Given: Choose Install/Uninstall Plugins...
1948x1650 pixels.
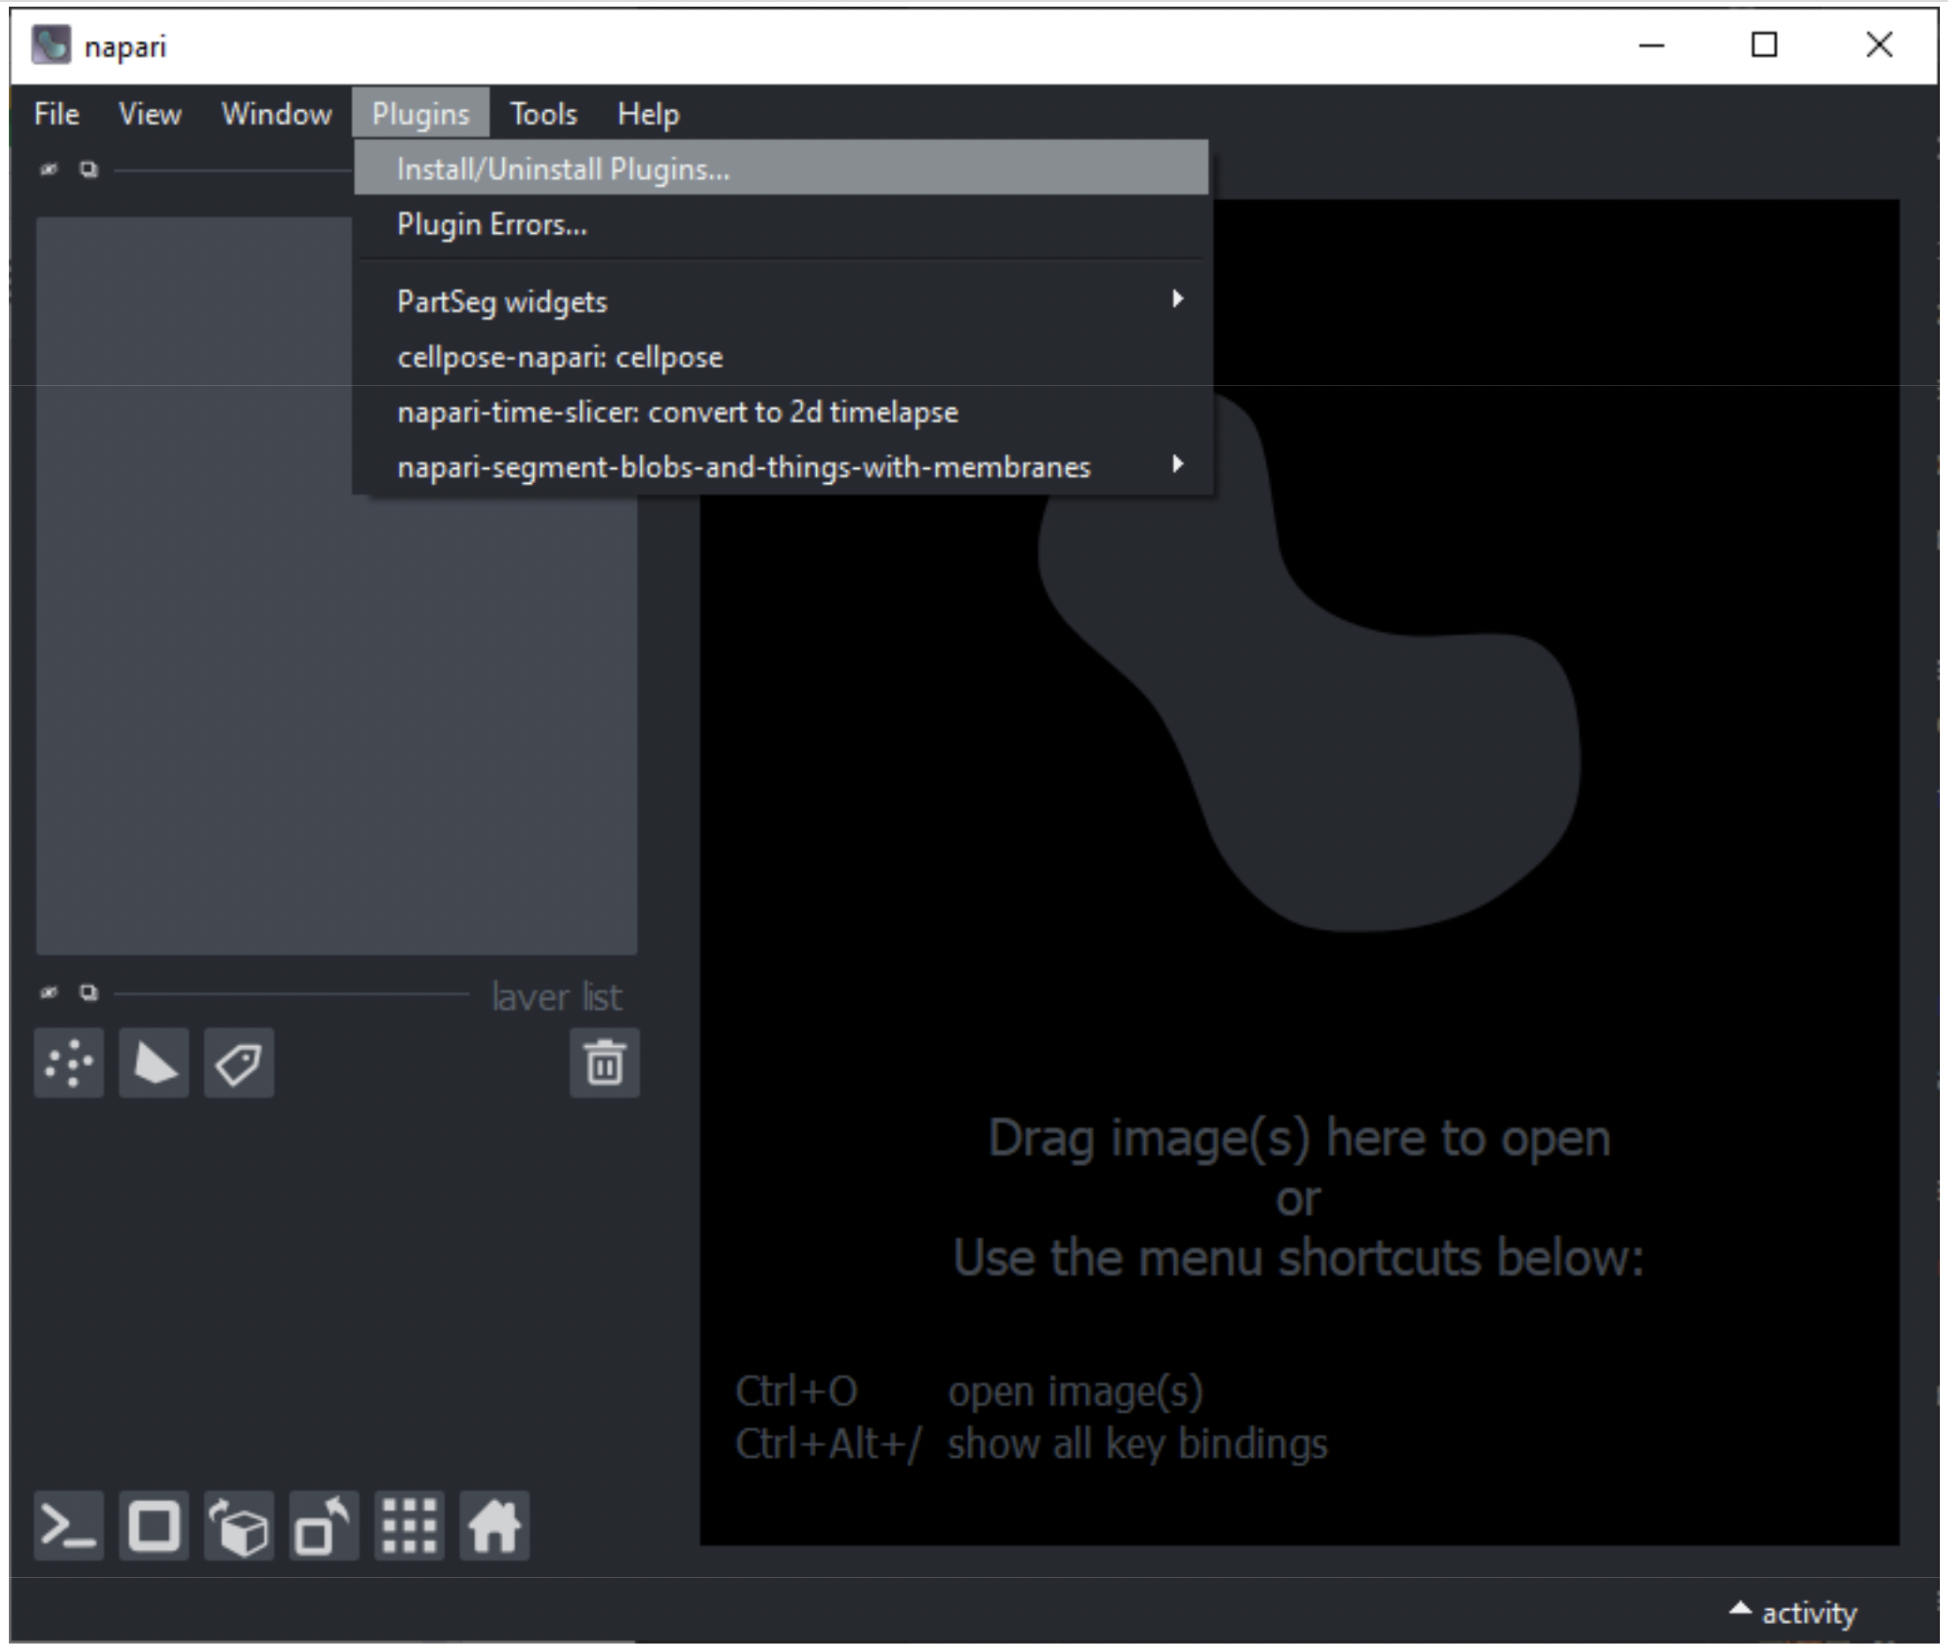Looking at the screenshot, I should 781,168.
